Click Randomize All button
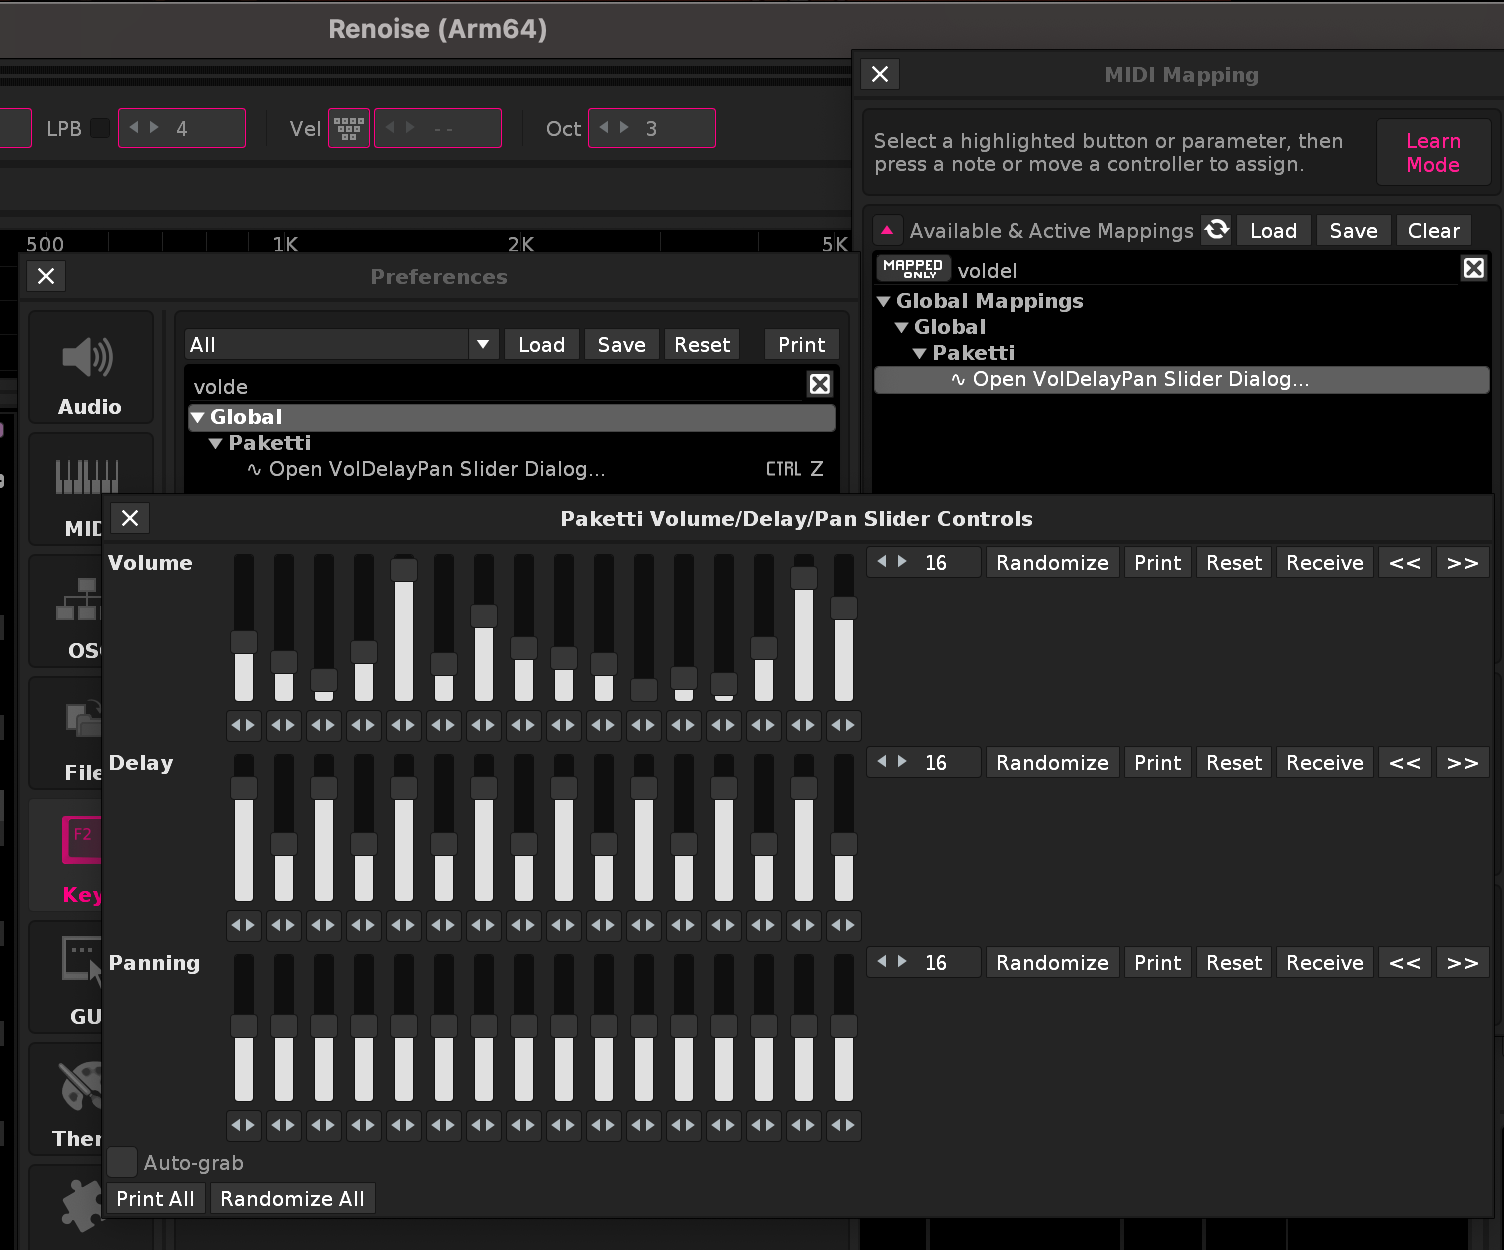The height and width of the screenshot is (1250, 1504). tap(292, 1198)
